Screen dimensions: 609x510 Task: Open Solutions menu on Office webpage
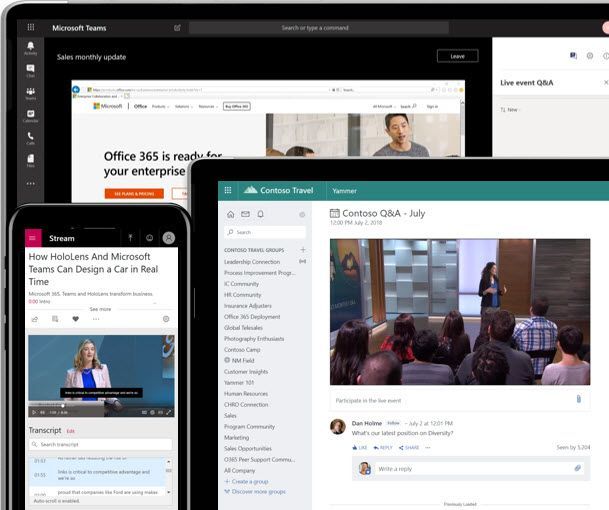183,106
